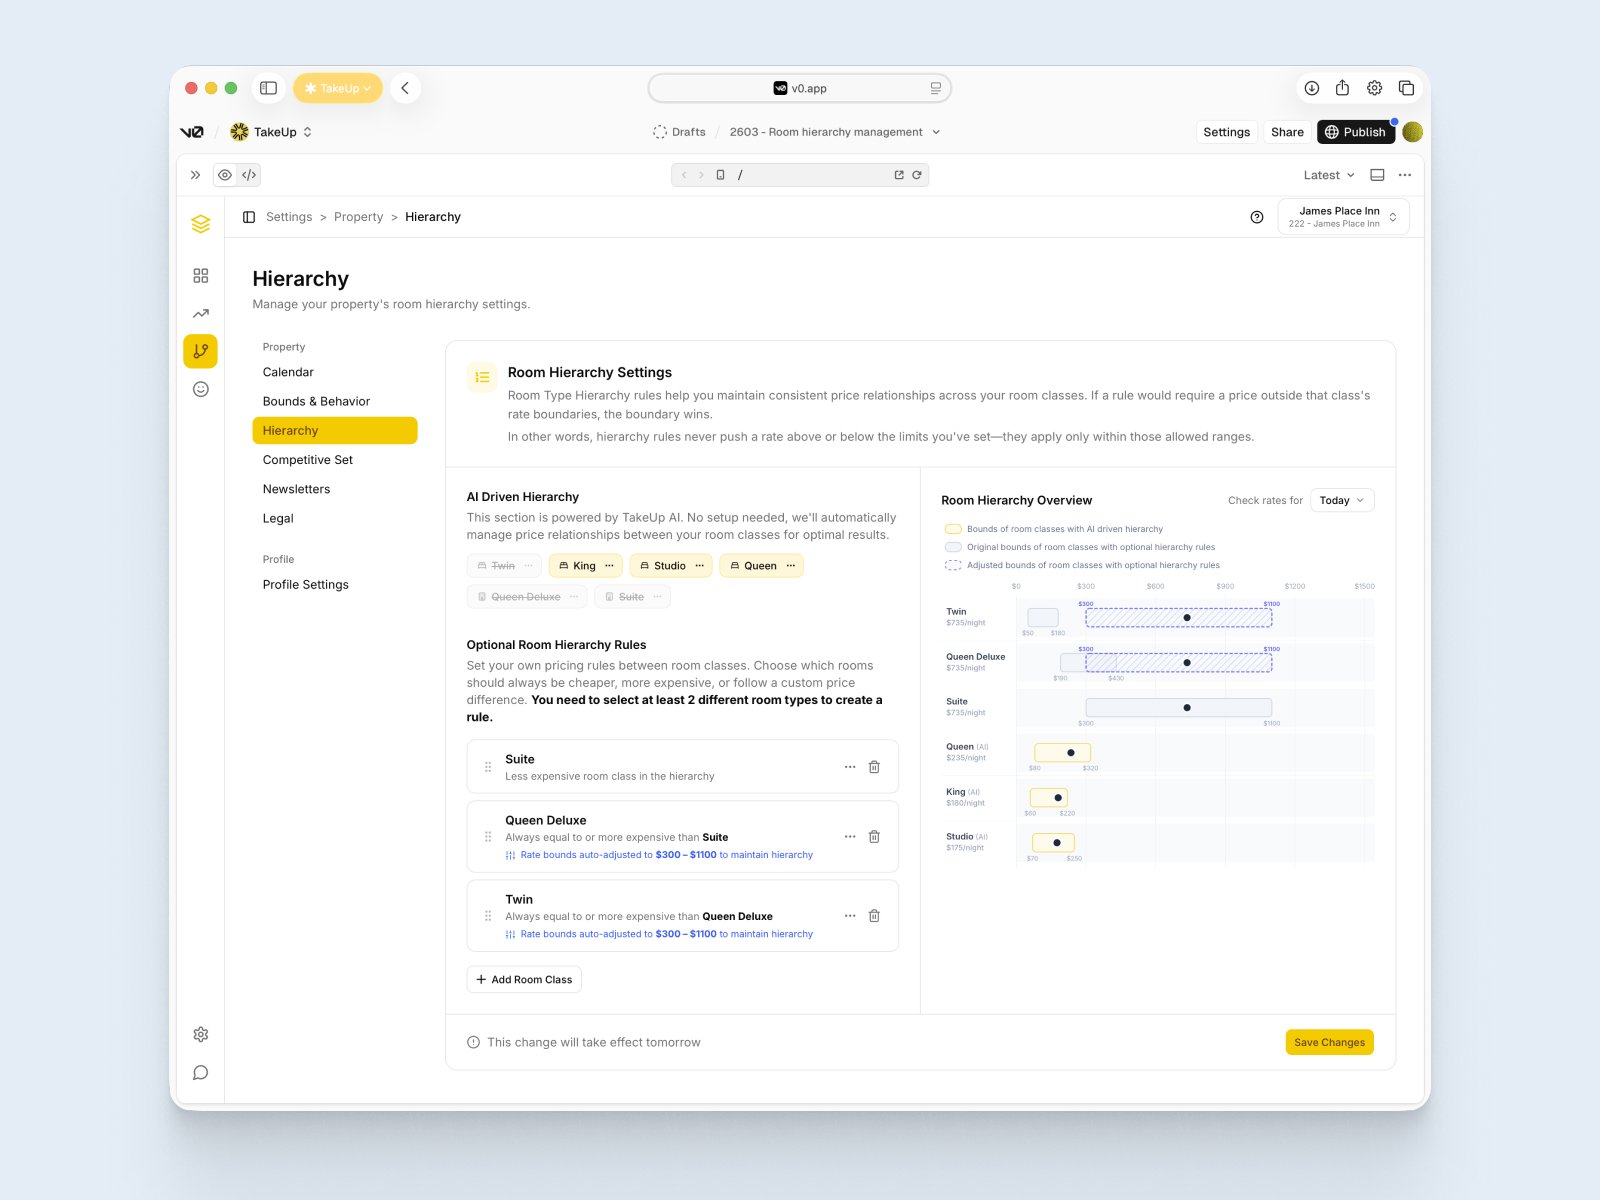Open v0 Settings button
The image size is (1600, 1200).
coord(1226,132)
